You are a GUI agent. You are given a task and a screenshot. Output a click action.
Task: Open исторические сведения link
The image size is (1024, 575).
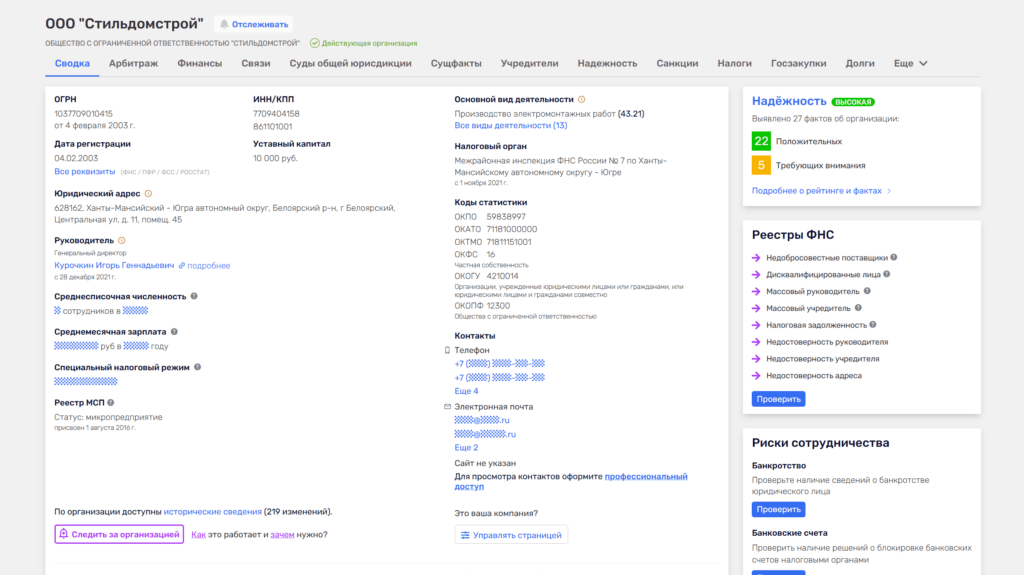coord(212,512)
